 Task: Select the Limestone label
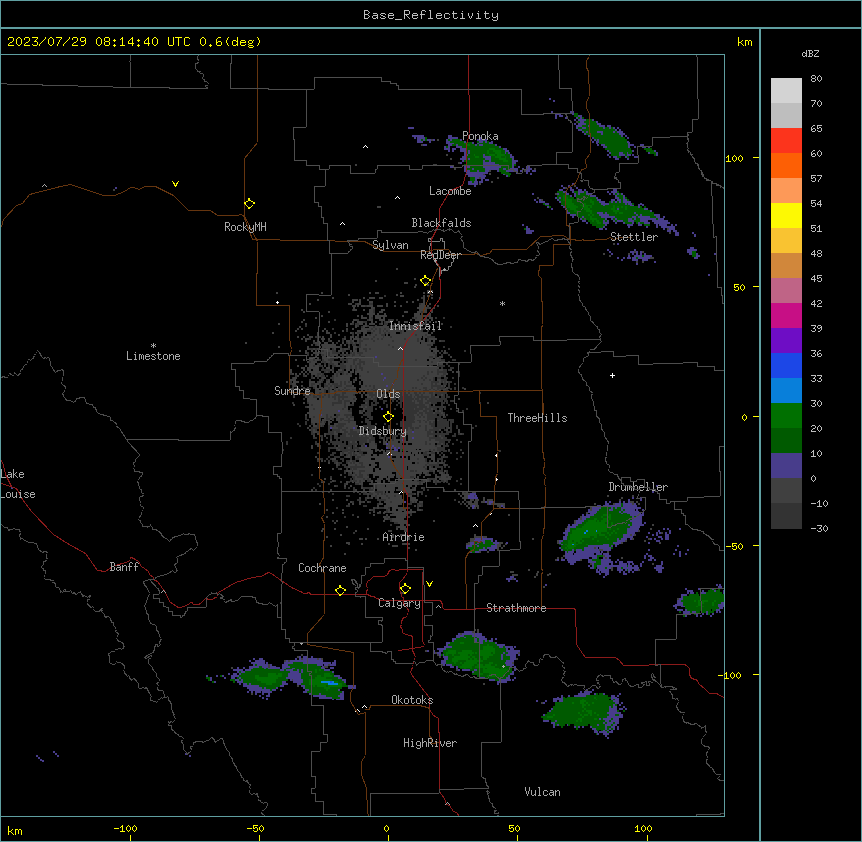pos(153,356)
